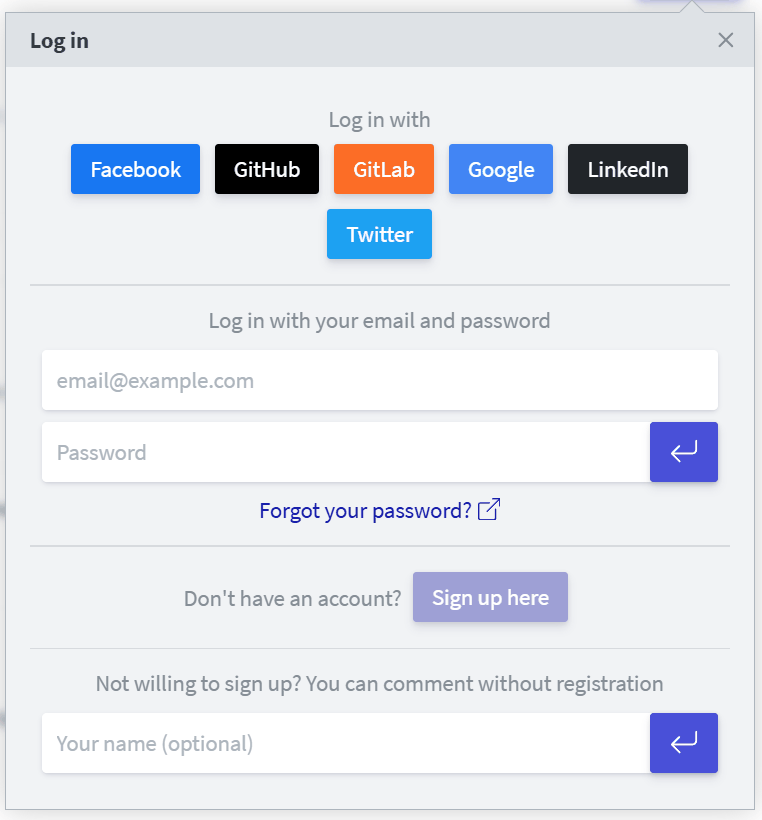Image resolution: width=762 pixels, height=820 pixels.
Task: Click the "Not willing to sign up?" message
Action: (x=379, y=684)
